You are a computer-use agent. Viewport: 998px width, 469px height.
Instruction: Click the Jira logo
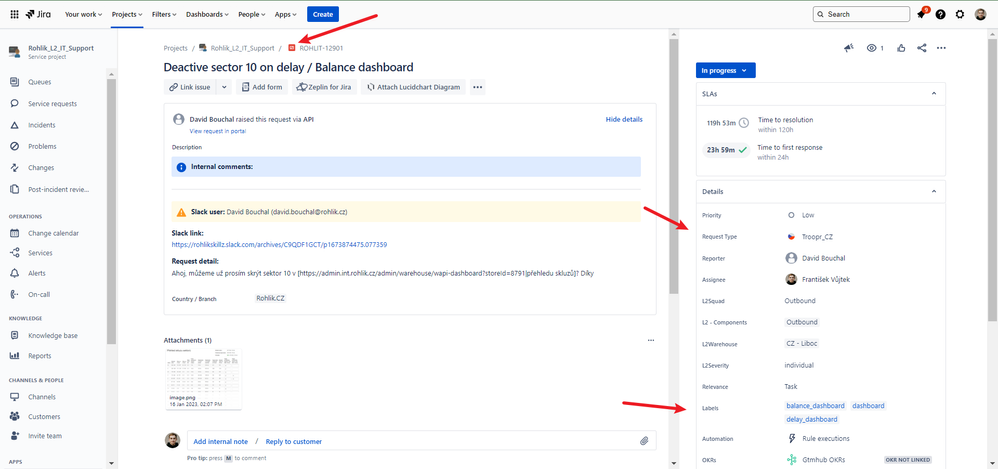tap(39, 14)
